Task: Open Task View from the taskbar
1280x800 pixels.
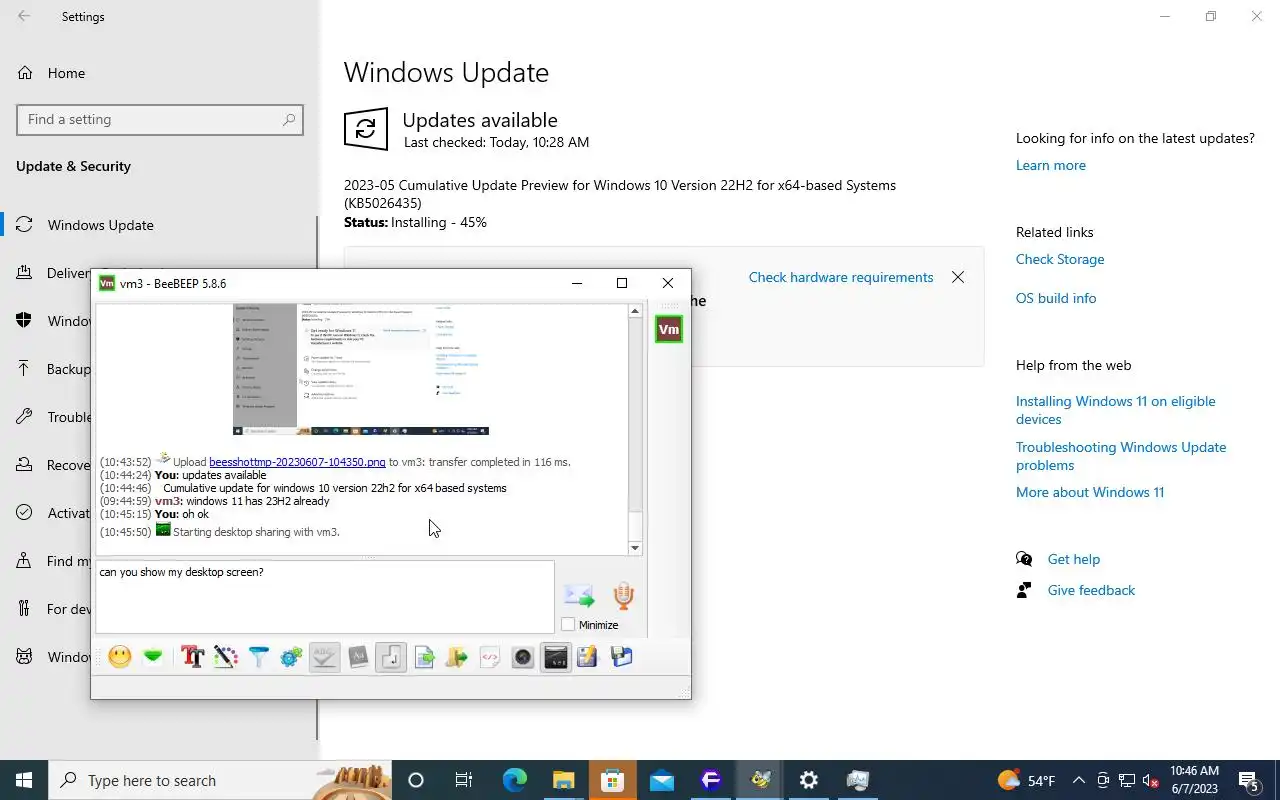Action: click(x=464, y=780)
